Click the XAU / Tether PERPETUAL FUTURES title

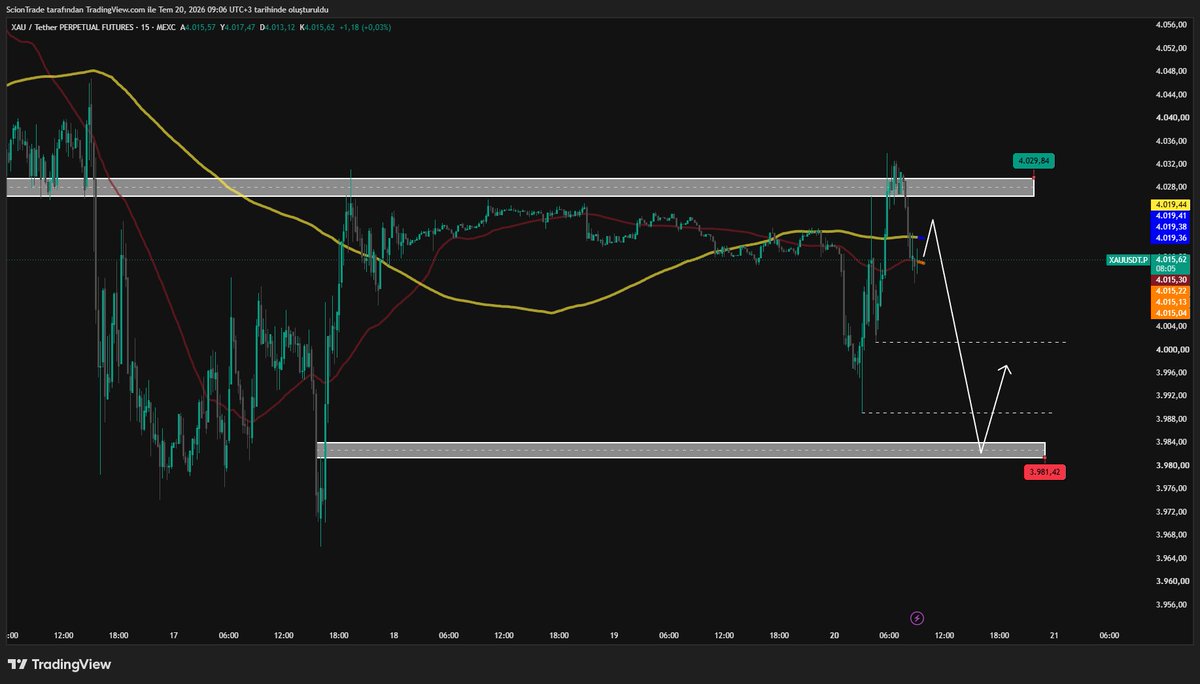[x=78, y=27]
